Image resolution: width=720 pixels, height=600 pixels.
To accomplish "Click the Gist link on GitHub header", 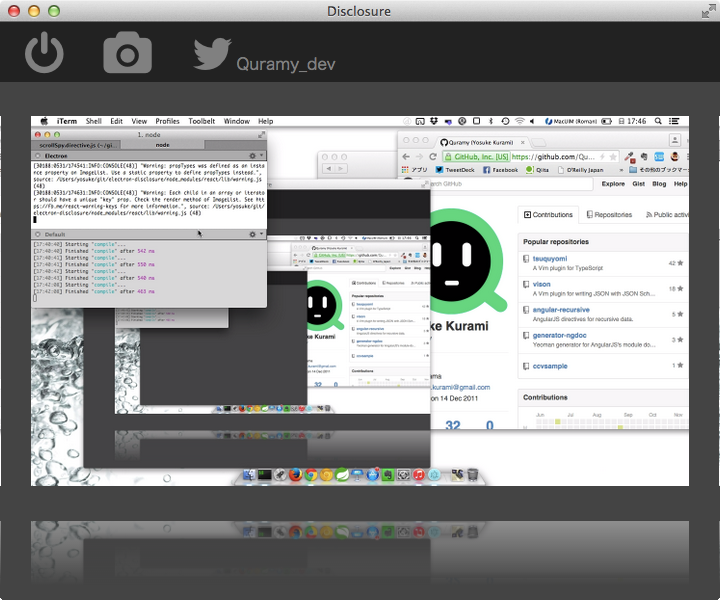I will pyautogui.click(x=638, y=184).
